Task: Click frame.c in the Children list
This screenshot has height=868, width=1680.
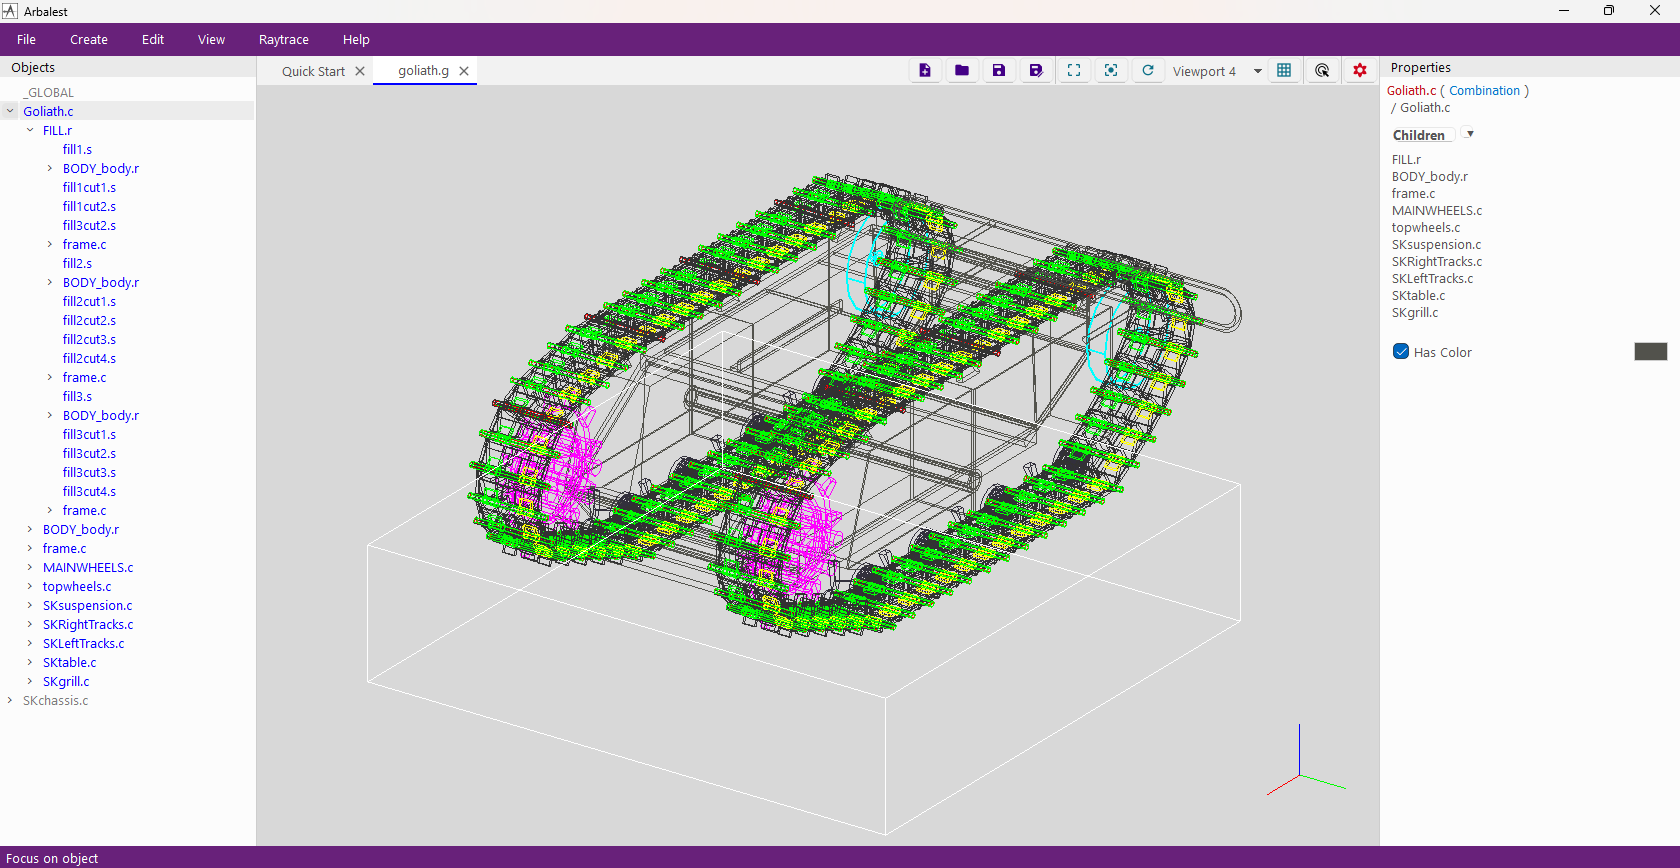Action: (x=1413, y=193)
